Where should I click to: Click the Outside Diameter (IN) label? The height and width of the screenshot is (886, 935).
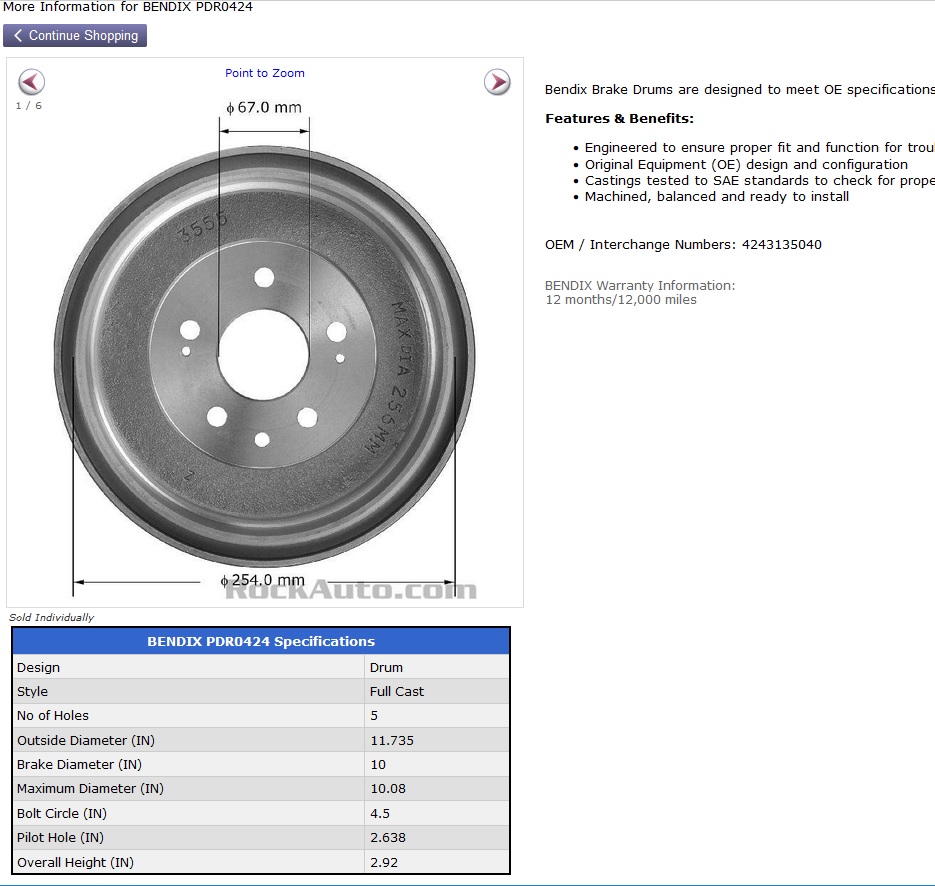click(86, 740)
